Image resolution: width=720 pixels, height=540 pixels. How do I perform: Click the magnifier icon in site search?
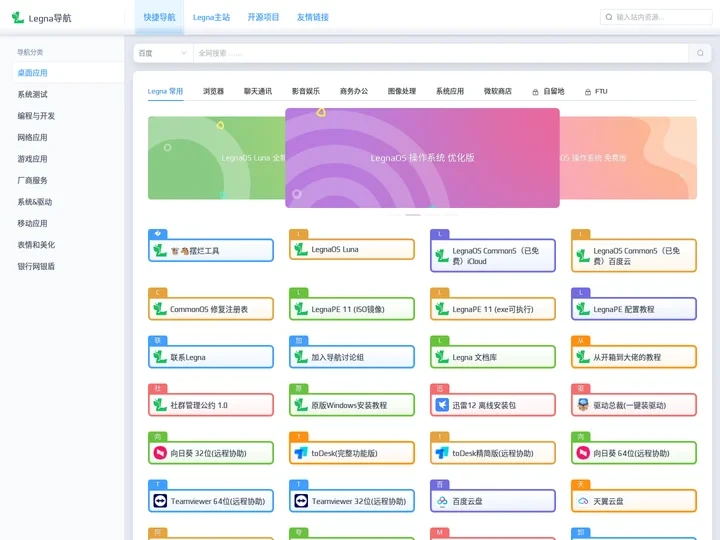click(609, 17)
